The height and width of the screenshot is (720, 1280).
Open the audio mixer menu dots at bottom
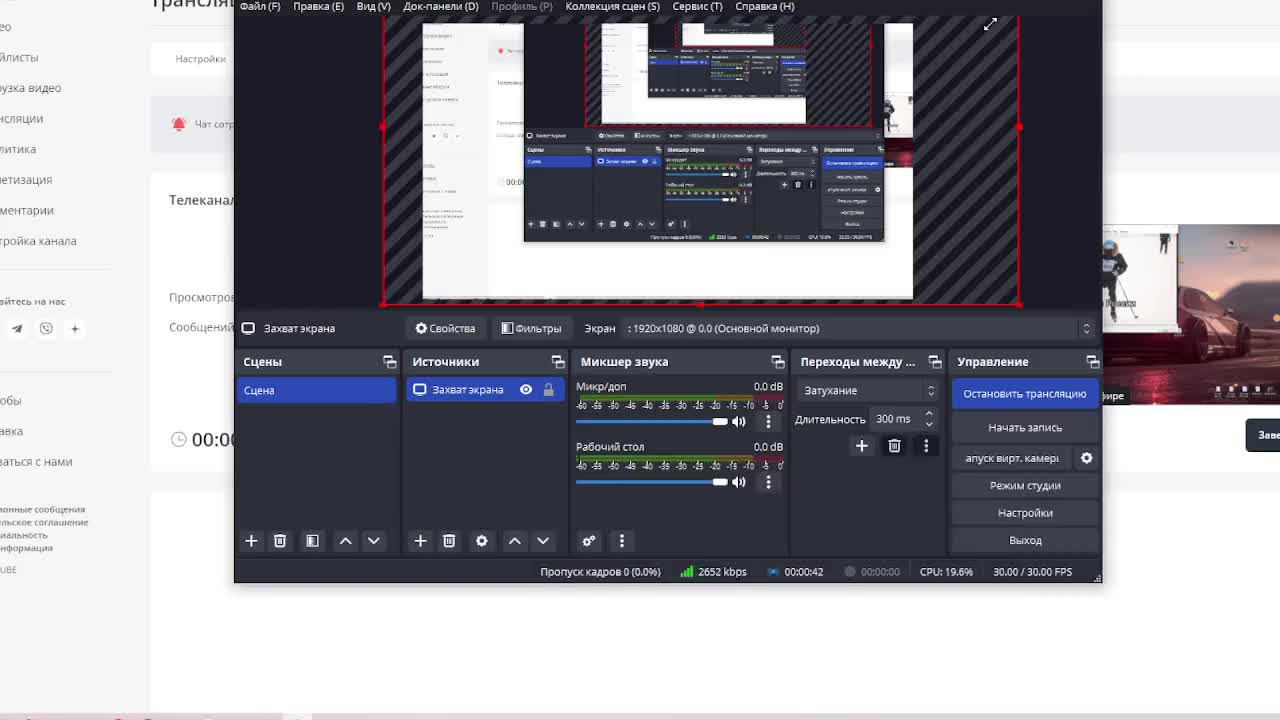(x=621, y=541)
